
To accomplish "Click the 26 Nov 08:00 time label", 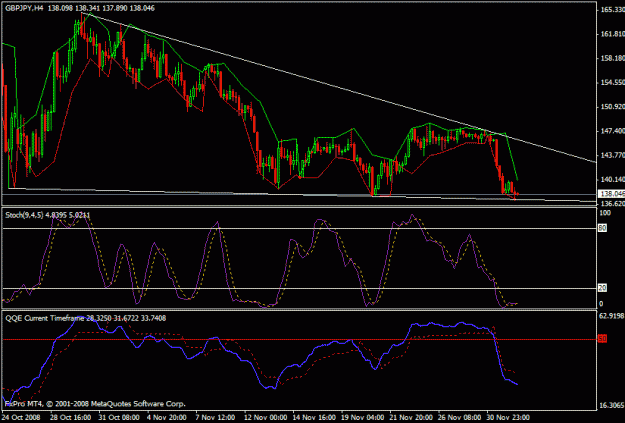I will 460,418.
